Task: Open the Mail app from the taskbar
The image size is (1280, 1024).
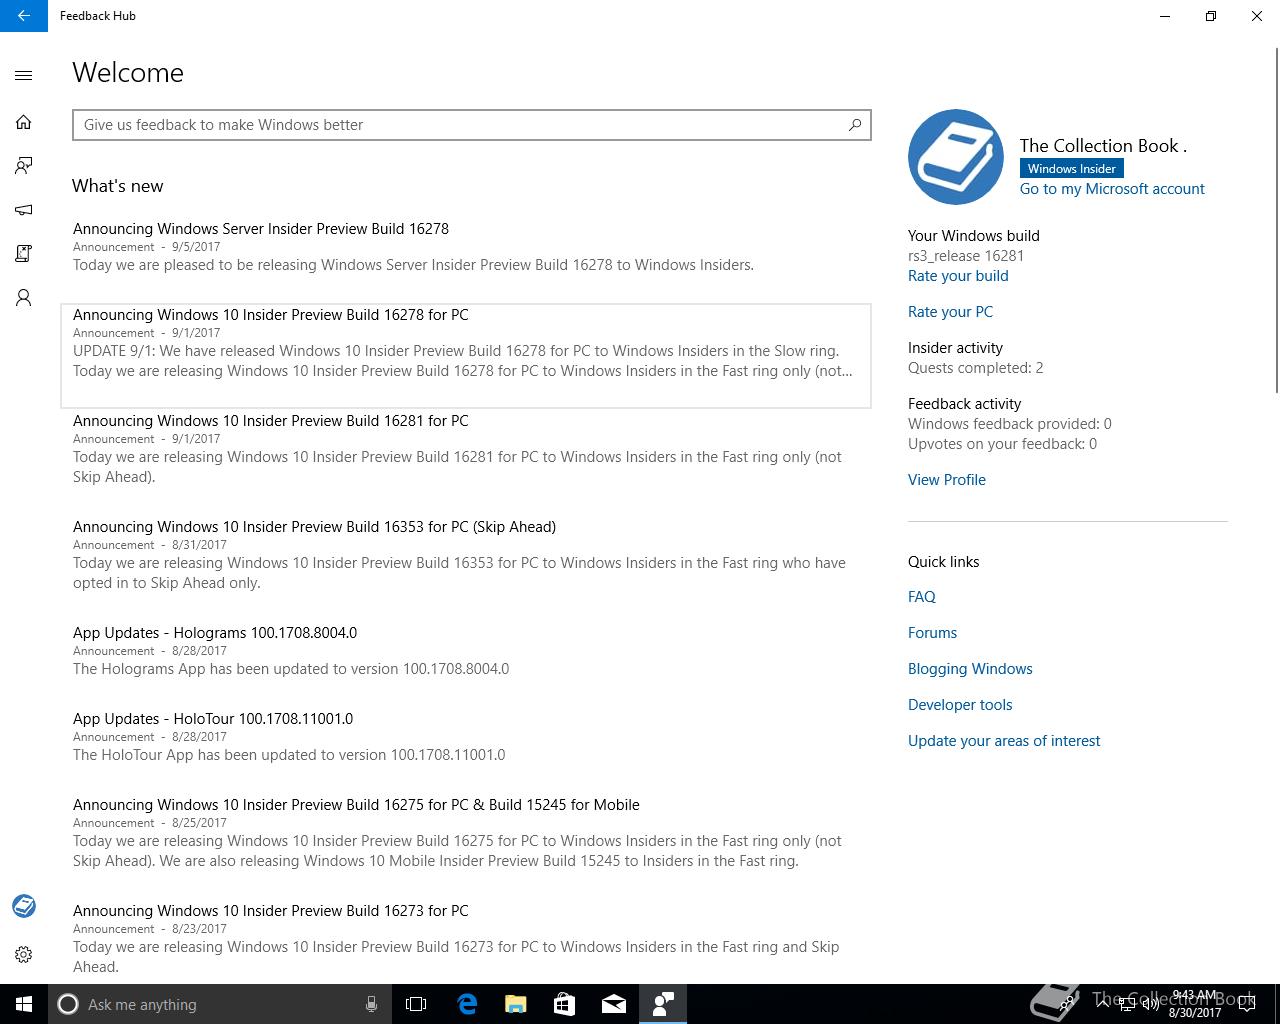Action: 614,1004
